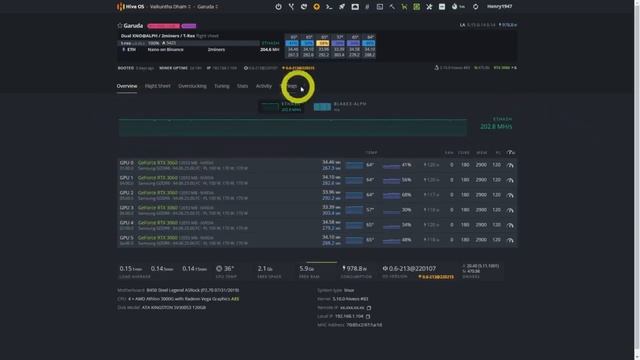The width and height of the screenshot is (640, 360).
Task: Click the yellow 68% fan cell in summary
Action: point(323,43)
